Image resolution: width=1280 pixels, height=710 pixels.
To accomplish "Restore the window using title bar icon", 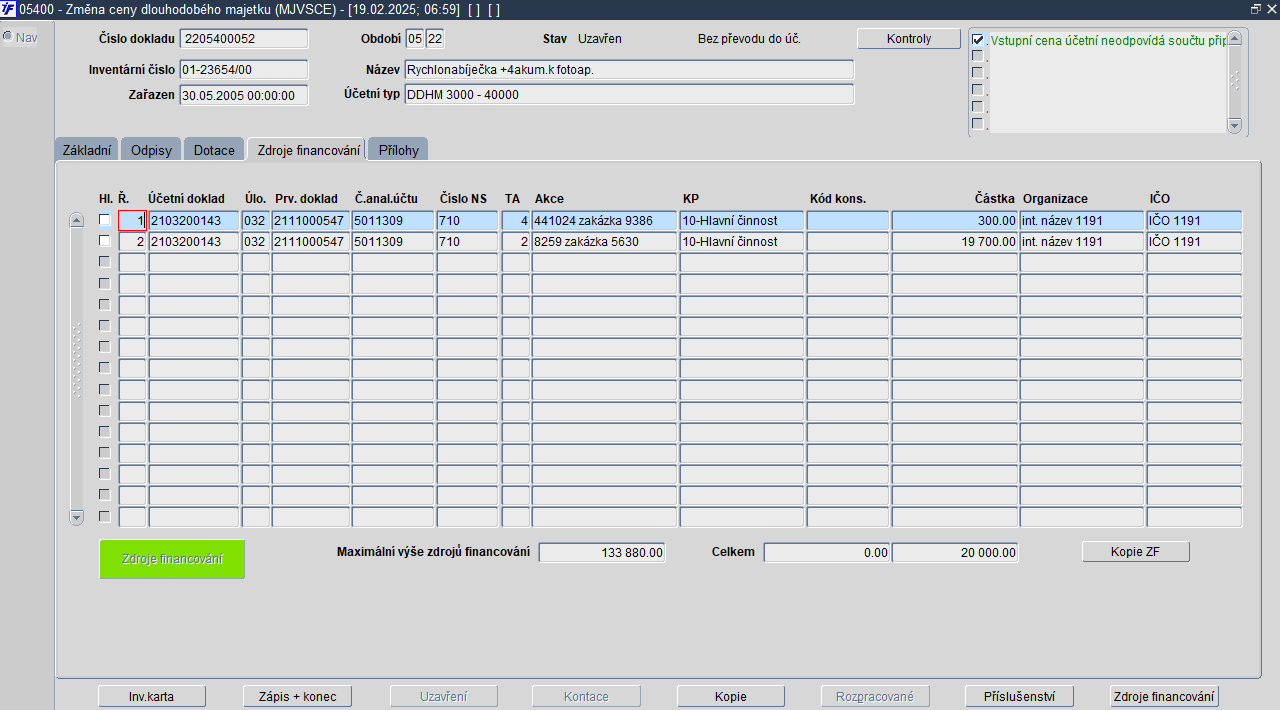I will point(1255,9).
